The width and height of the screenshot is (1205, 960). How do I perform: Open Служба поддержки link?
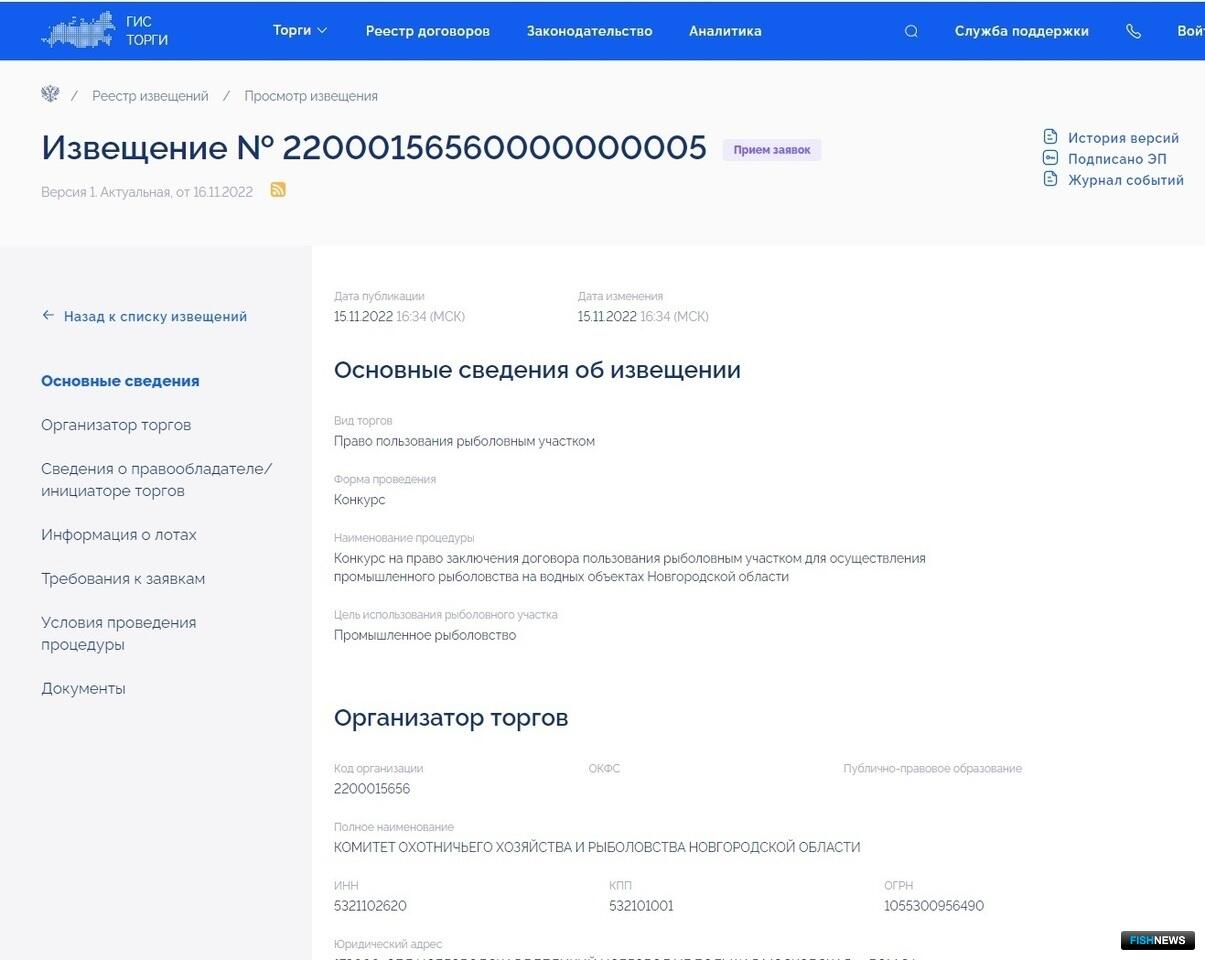click(x=1021, y=31)
